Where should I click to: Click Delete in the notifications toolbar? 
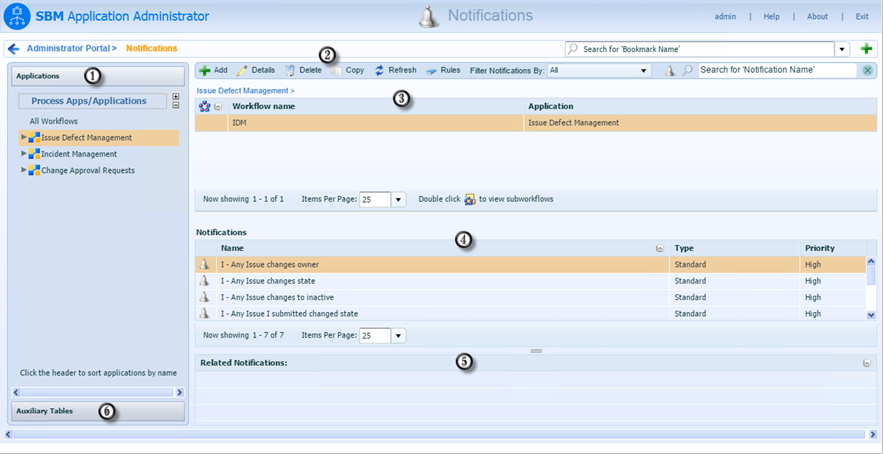point(303,70)
